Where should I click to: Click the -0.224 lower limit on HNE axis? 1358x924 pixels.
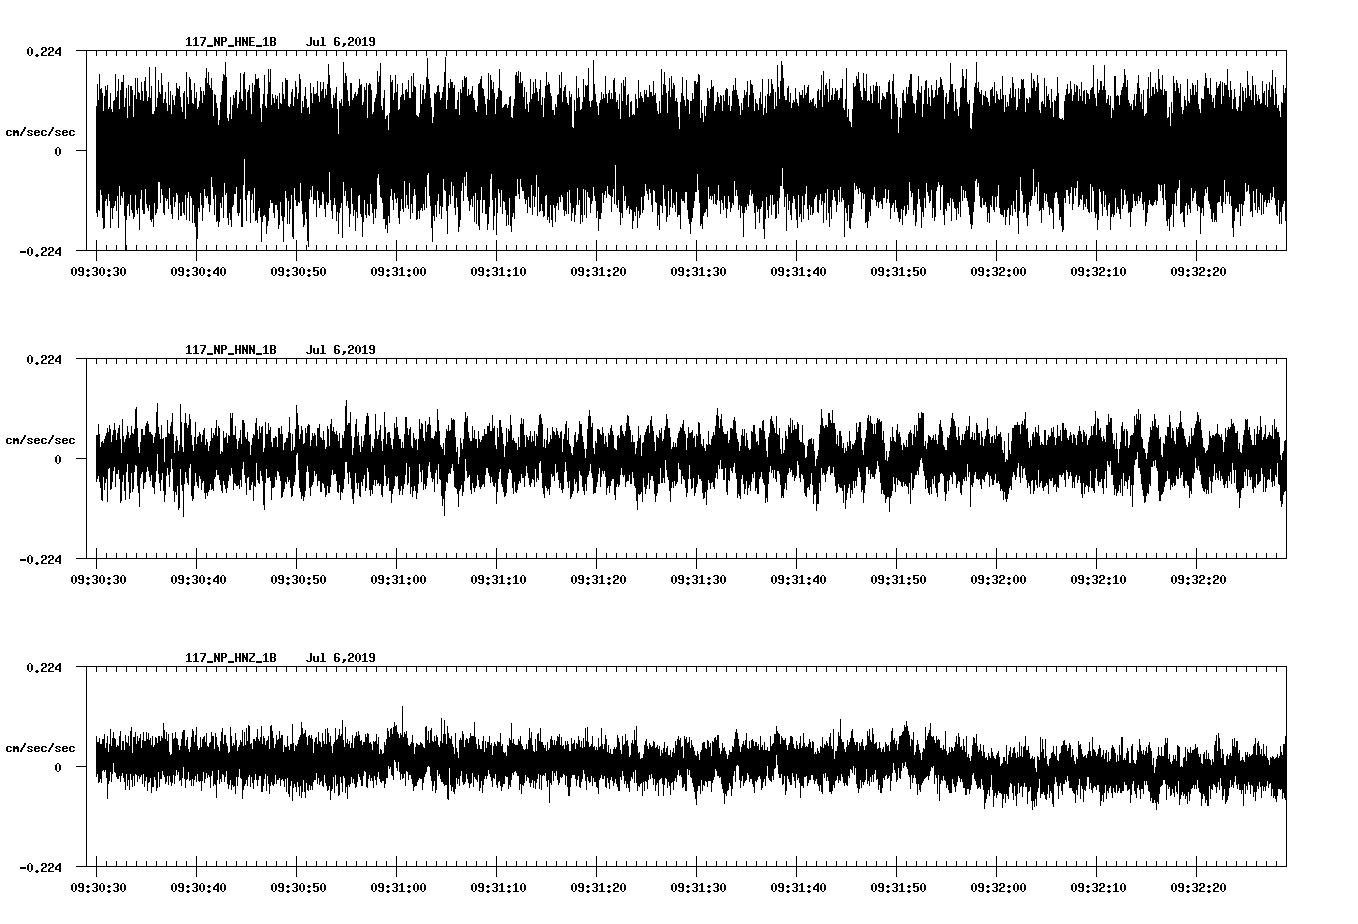(41, 251)
